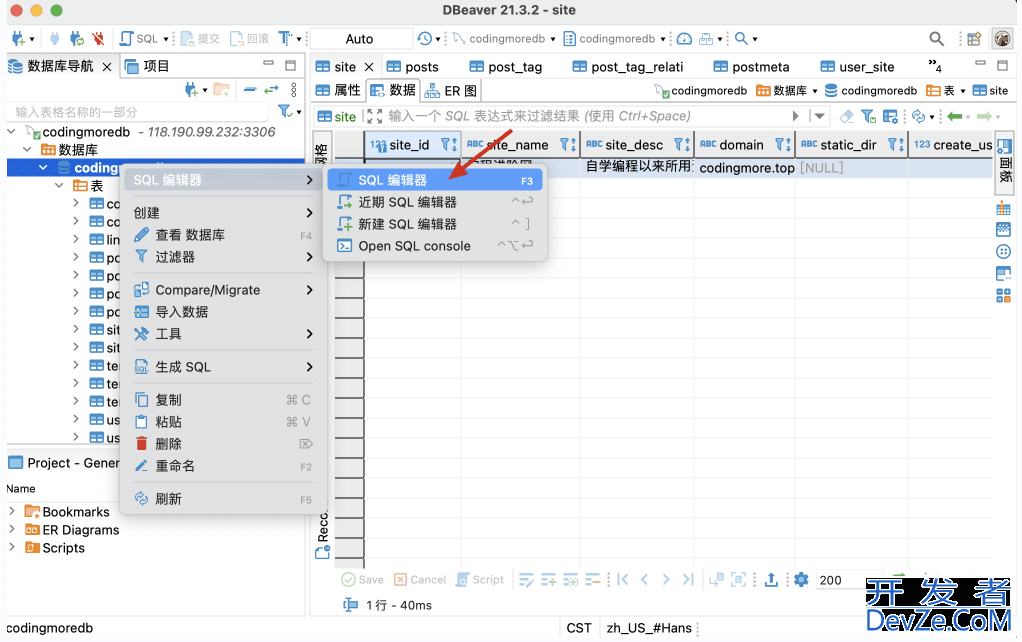Click the Save button
1022x642 pixels.
[362, 579]
